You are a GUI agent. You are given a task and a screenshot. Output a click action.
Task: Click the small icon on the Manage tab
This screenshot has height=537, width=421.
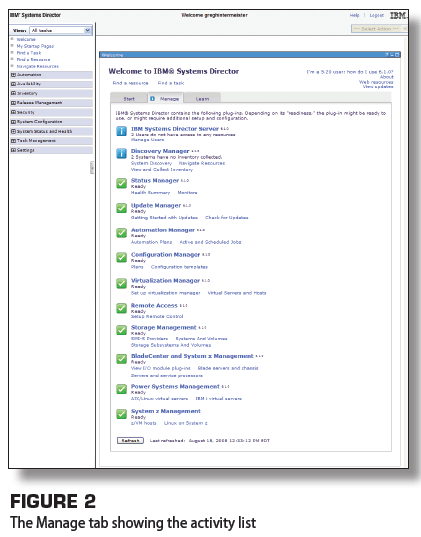point(152,99)
